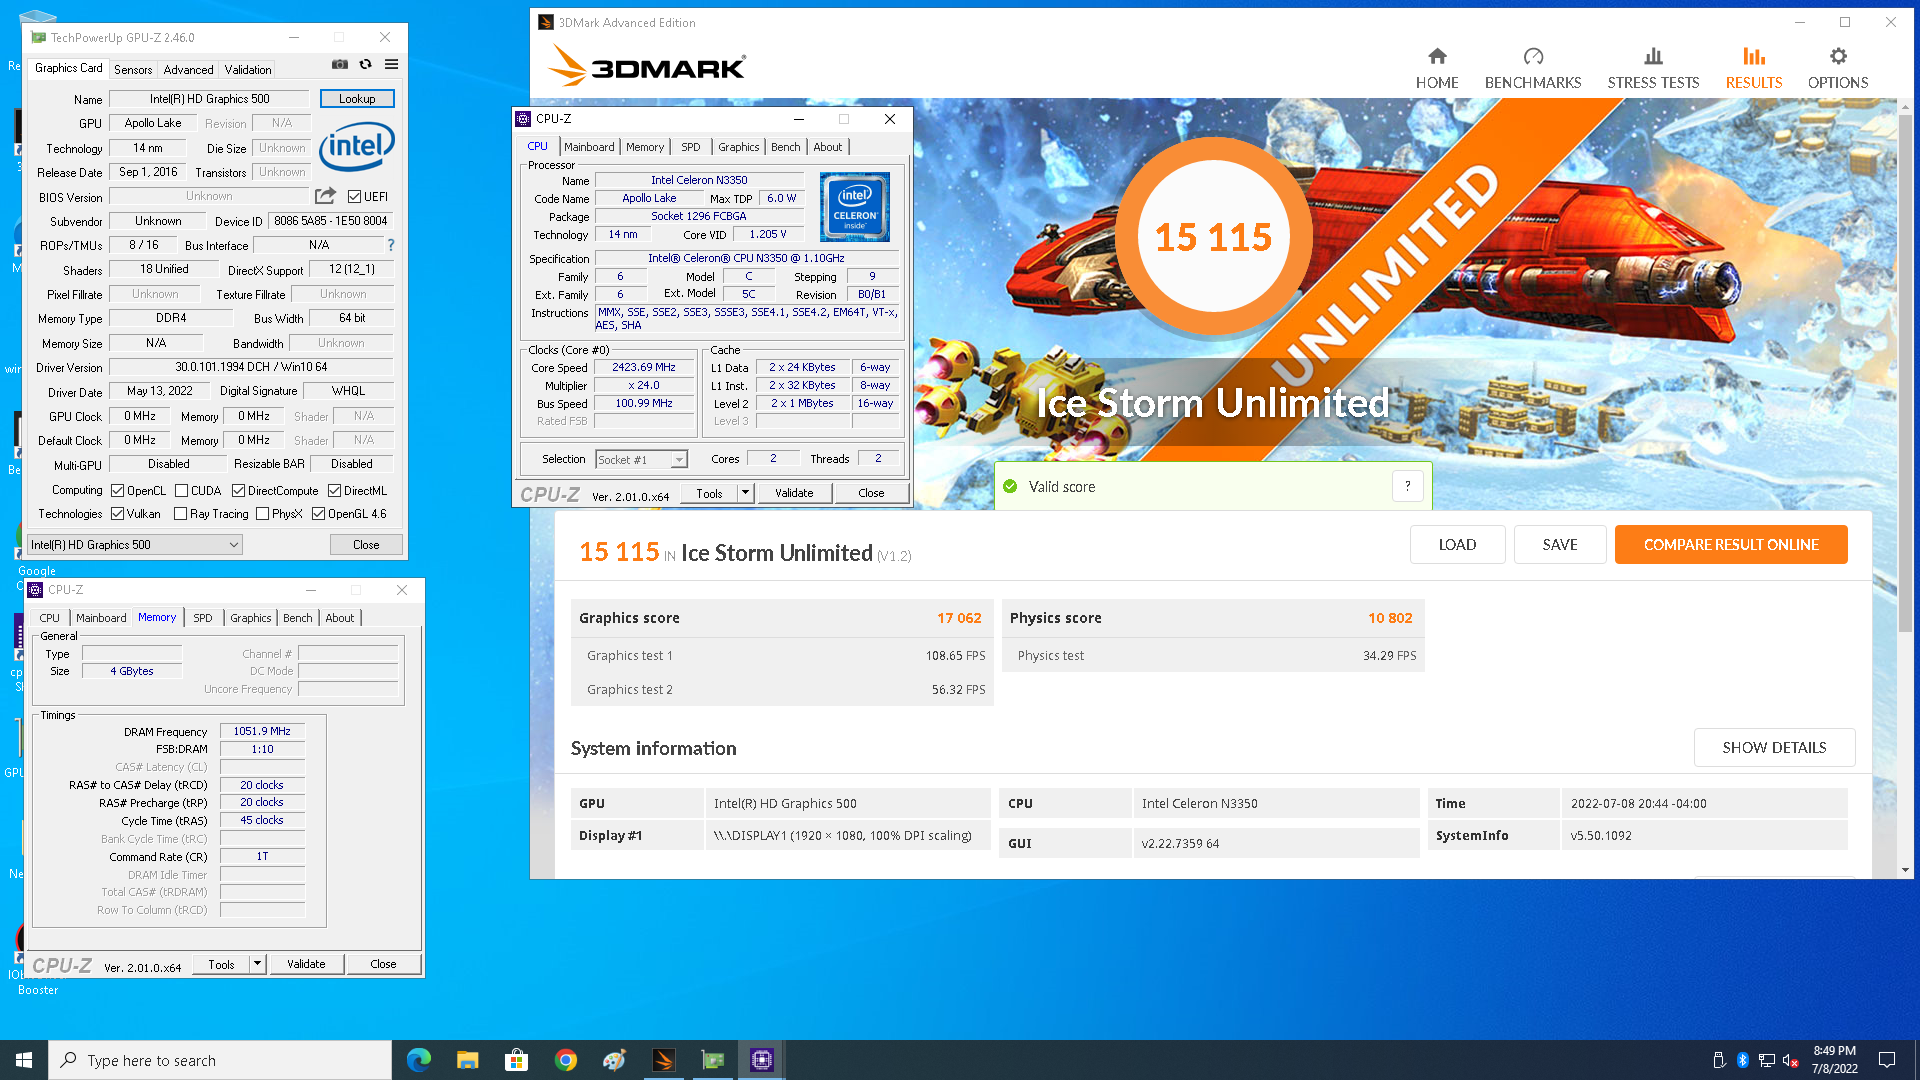Click Compare Result Online button

pyautogui.click(x=1731, y=545)
